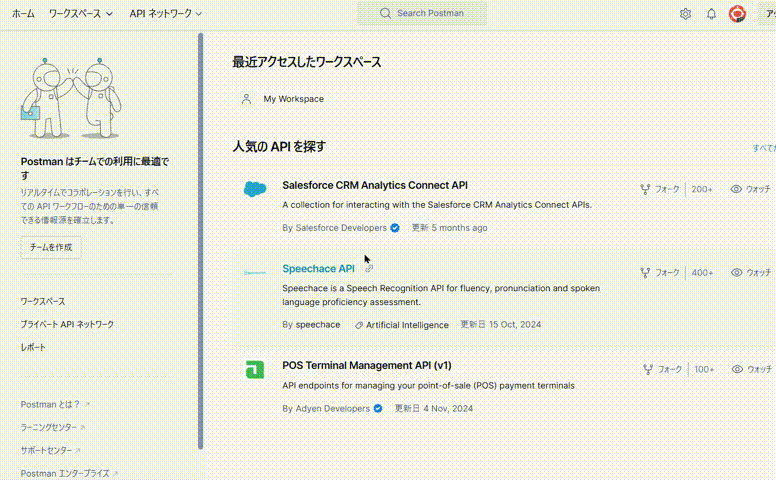Open the user avatar menu

[x=737, y=14]
